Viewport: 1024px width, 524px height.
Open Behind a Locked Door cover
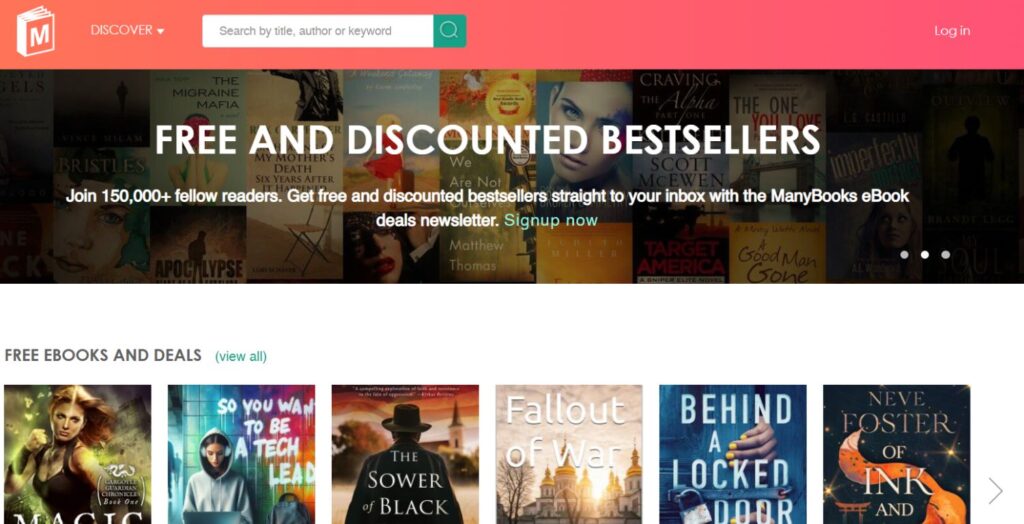(733, 454)
